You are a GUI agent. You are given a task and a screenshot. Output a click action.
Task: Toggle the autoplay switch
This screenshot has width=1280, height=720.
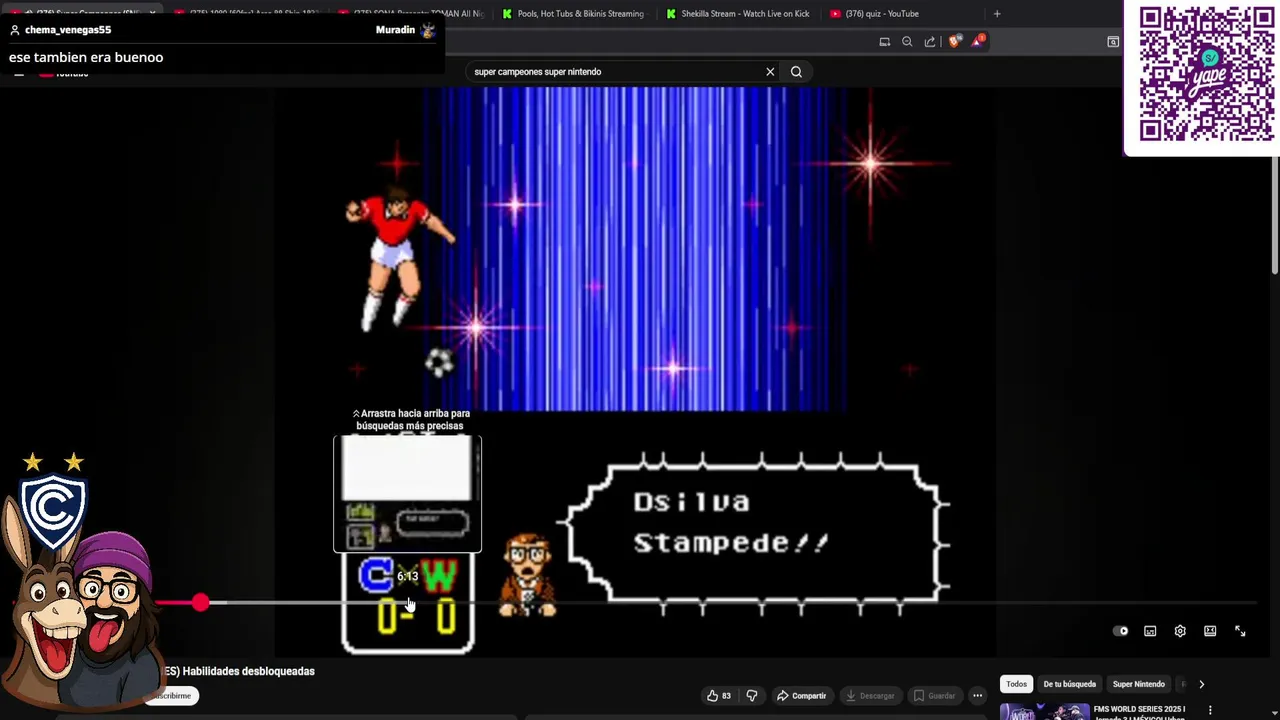click(x=1121, y=631)
